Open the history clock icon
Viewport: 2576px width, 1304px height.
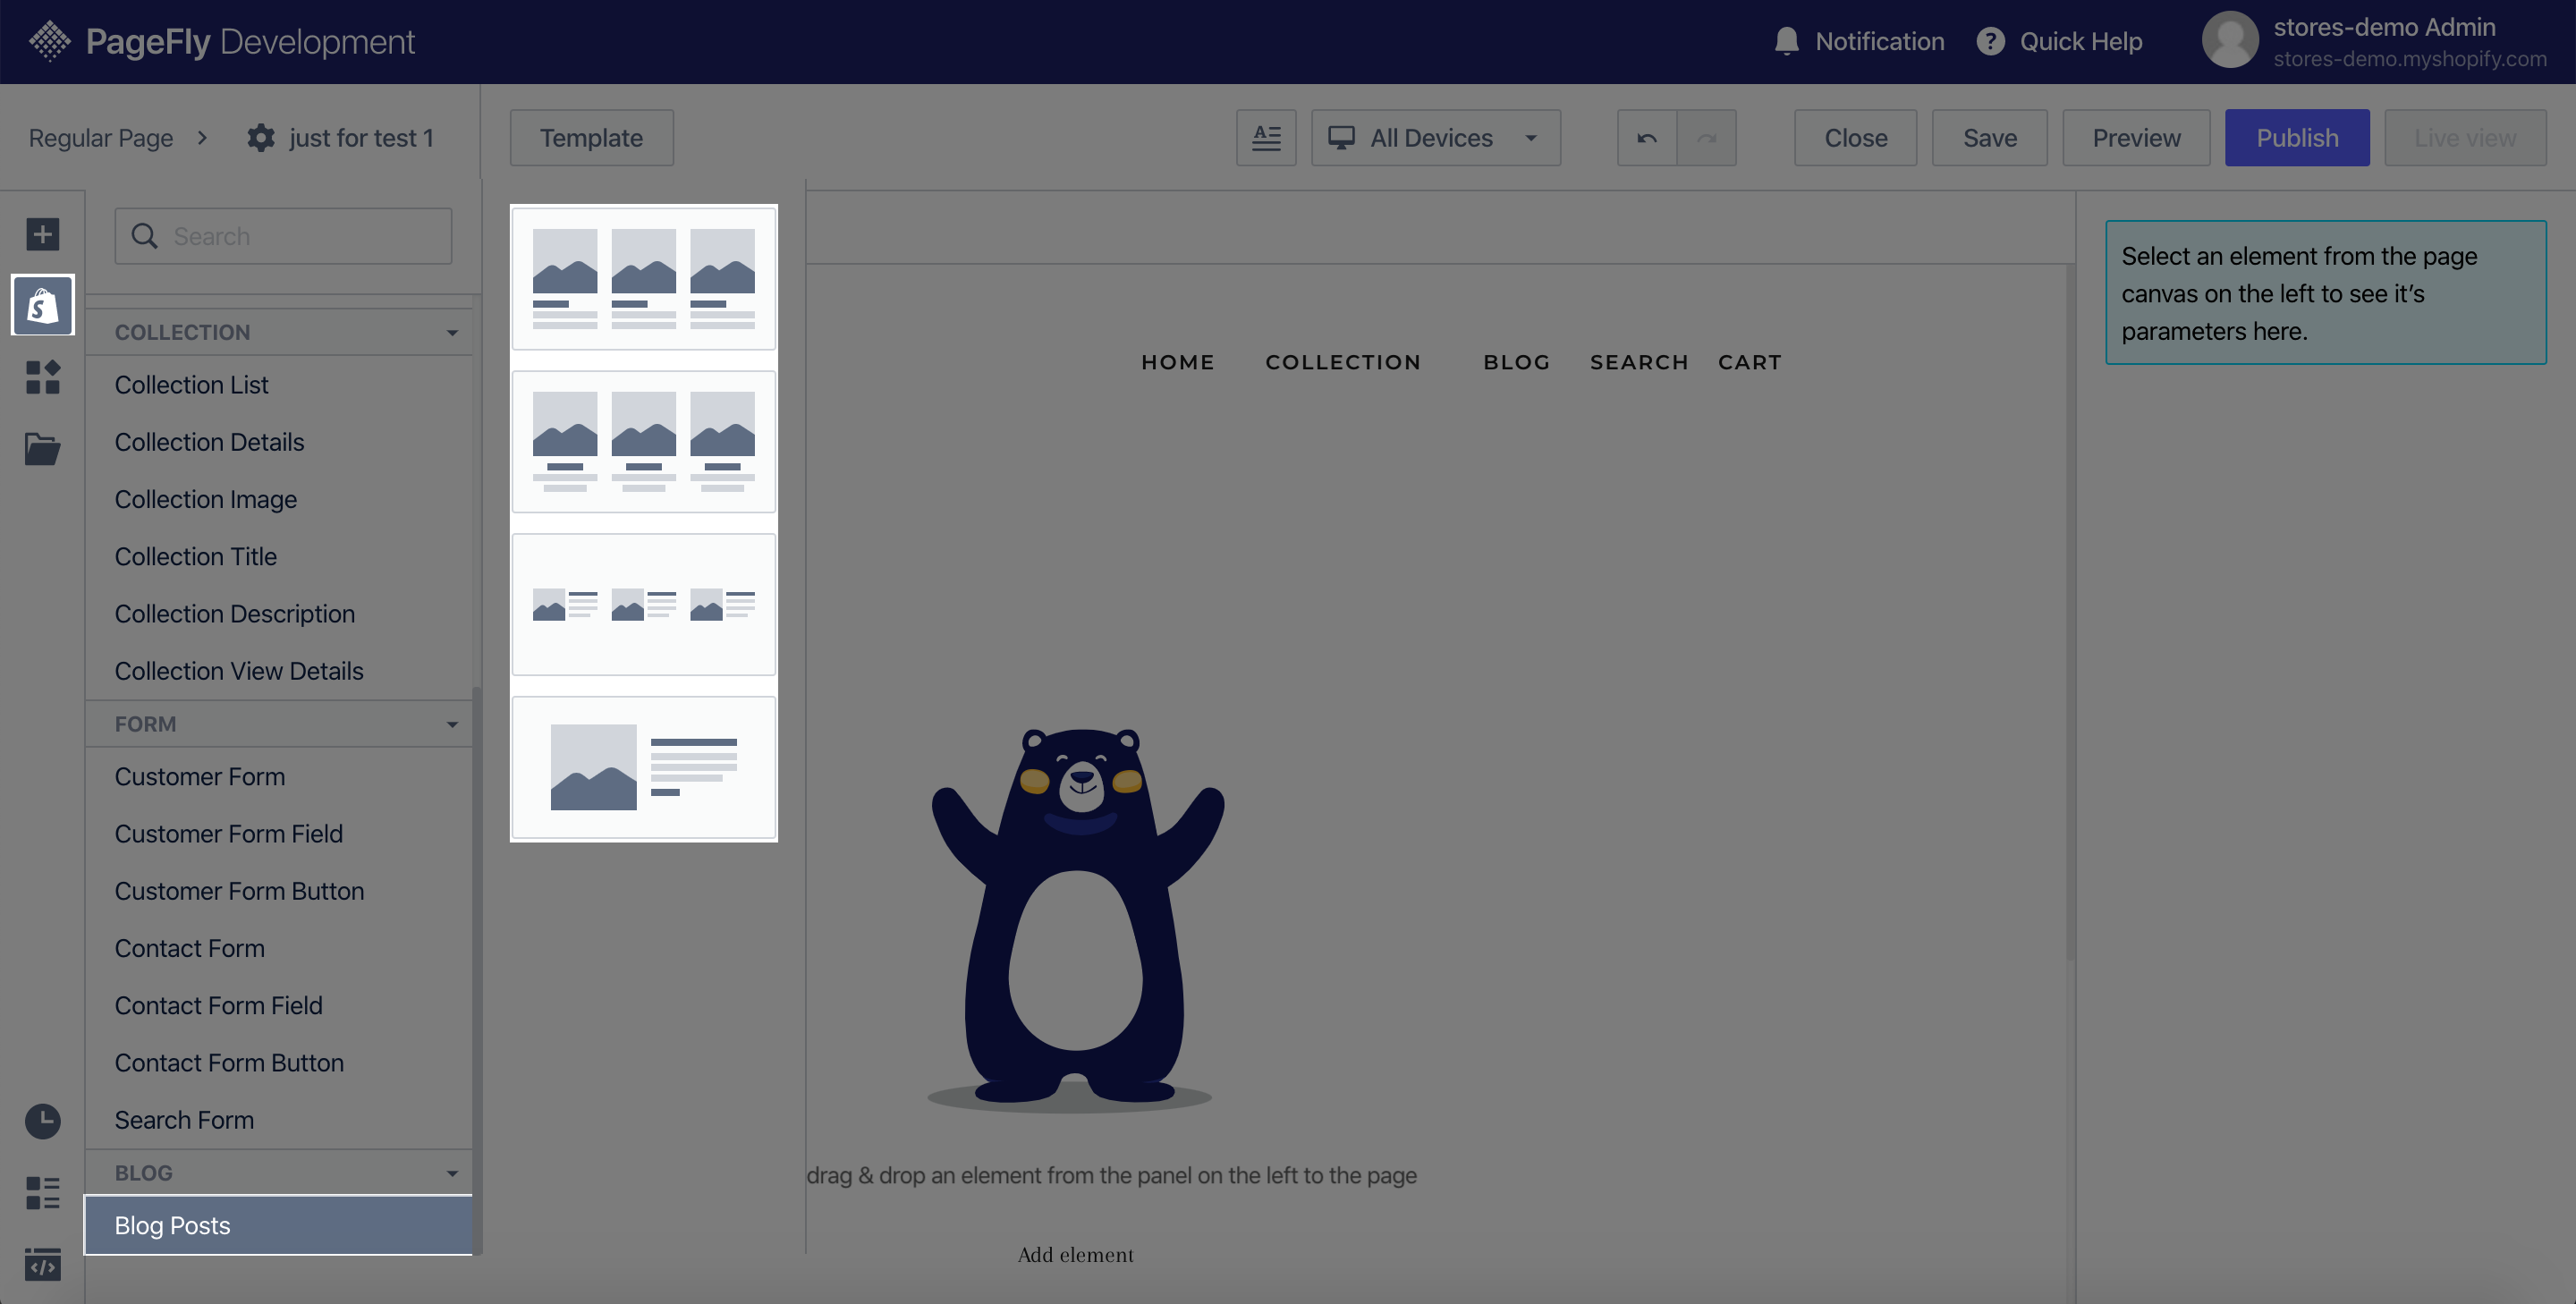[x=42, y=1121]
